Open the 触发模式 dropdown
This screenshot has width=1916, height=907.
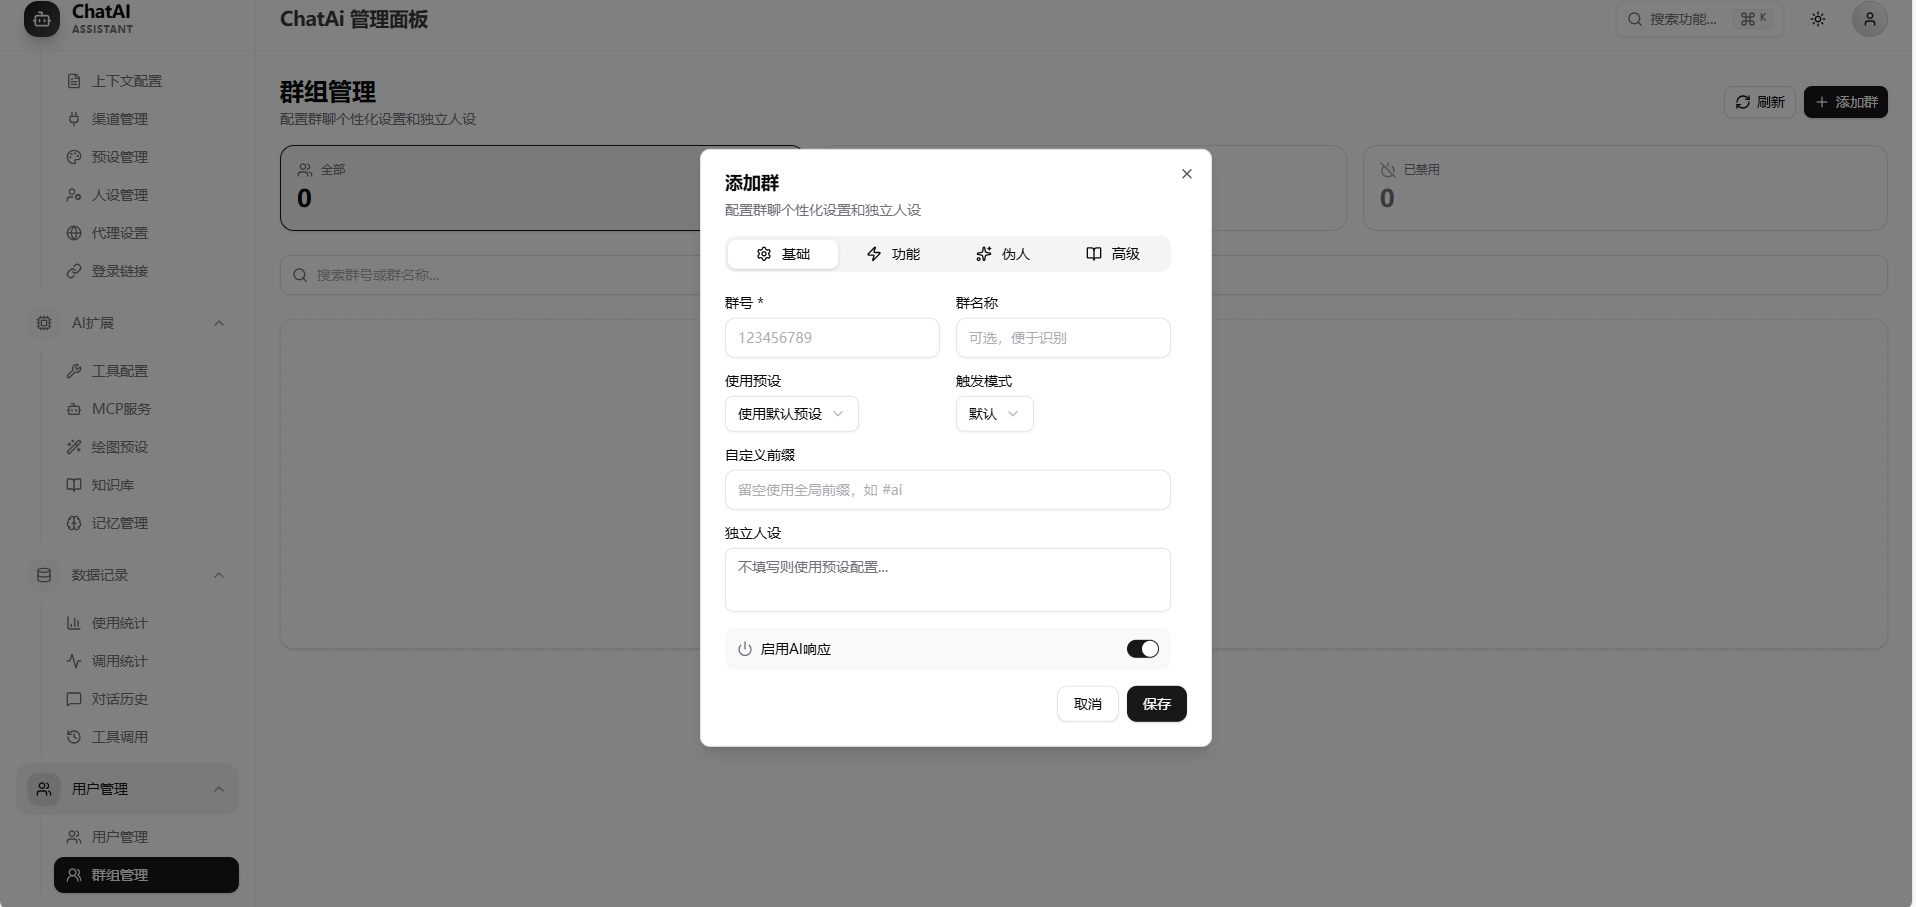click(994, 413)
